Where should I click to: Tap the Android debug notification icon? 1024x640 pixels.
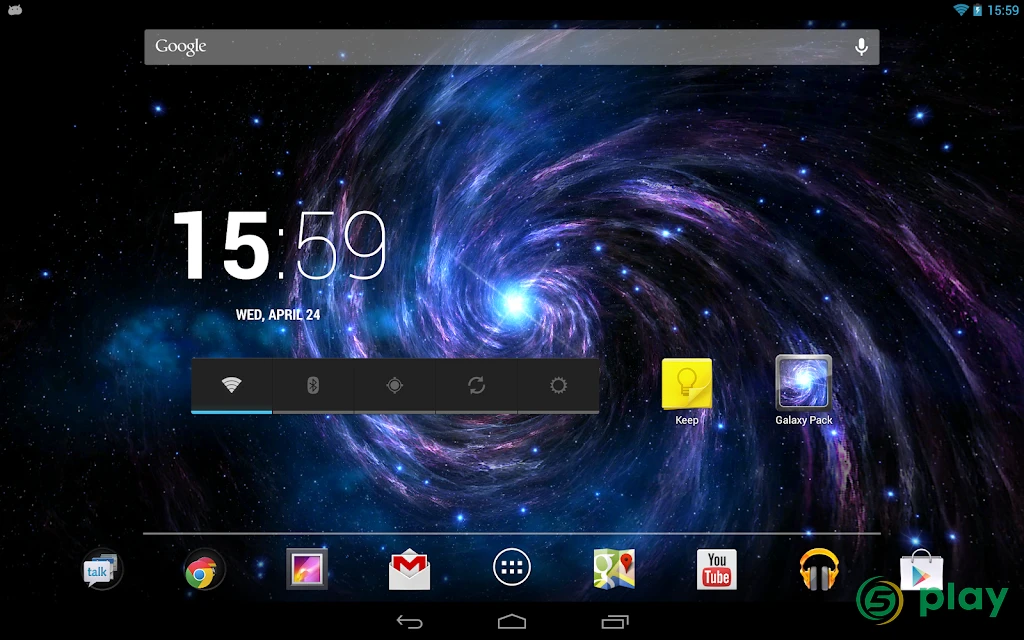click(15, 9)
